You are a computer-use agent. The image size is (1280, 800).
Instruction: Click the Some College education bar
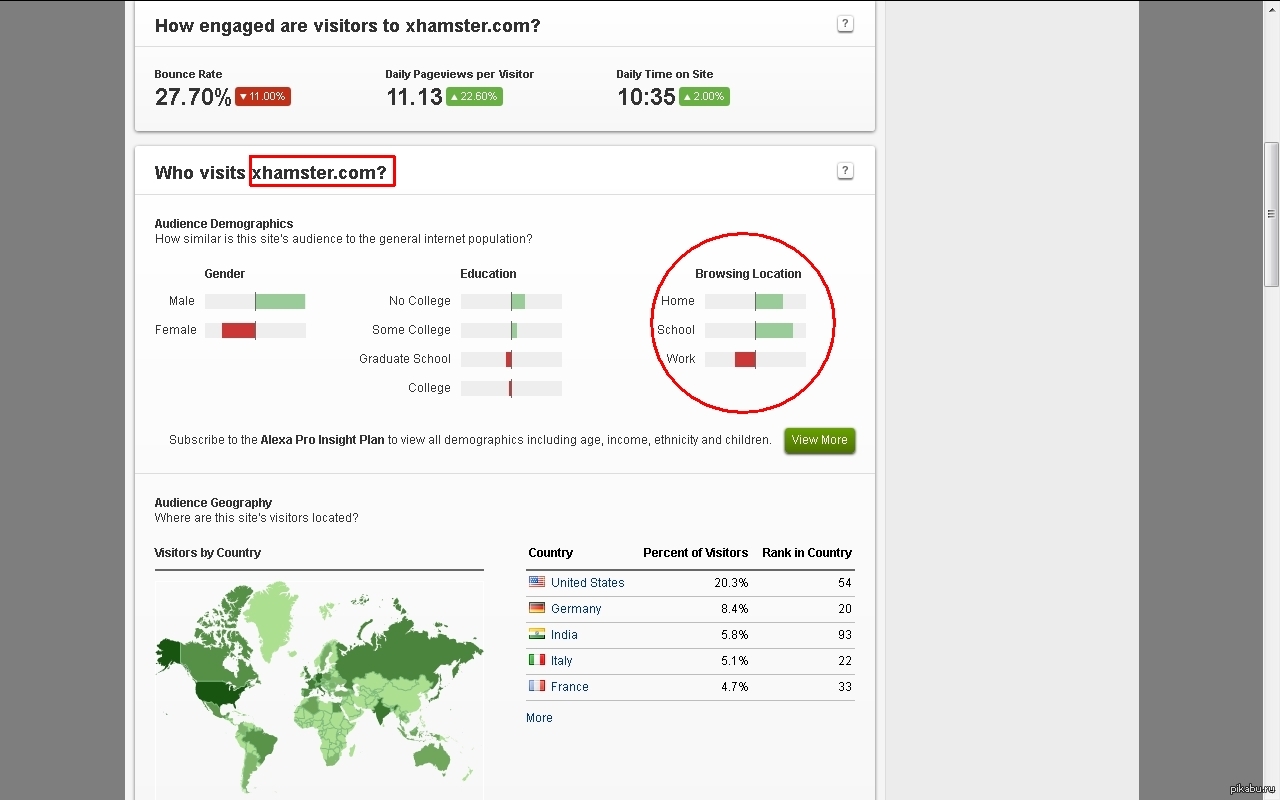[511, 330]
